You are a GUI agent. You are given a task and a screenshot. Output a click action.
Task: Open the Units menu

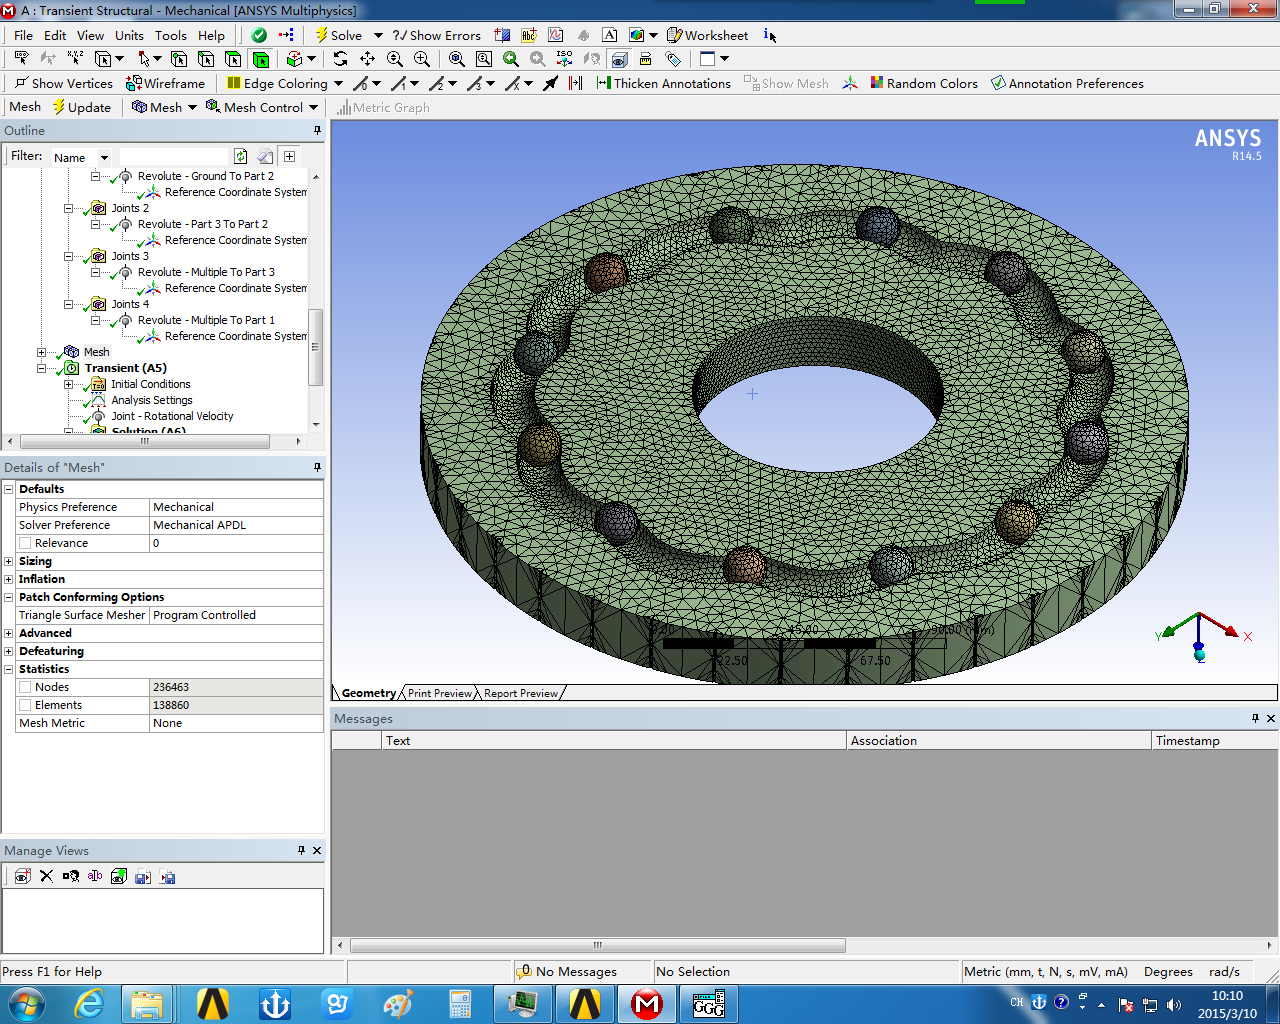(x=129, y=35)
